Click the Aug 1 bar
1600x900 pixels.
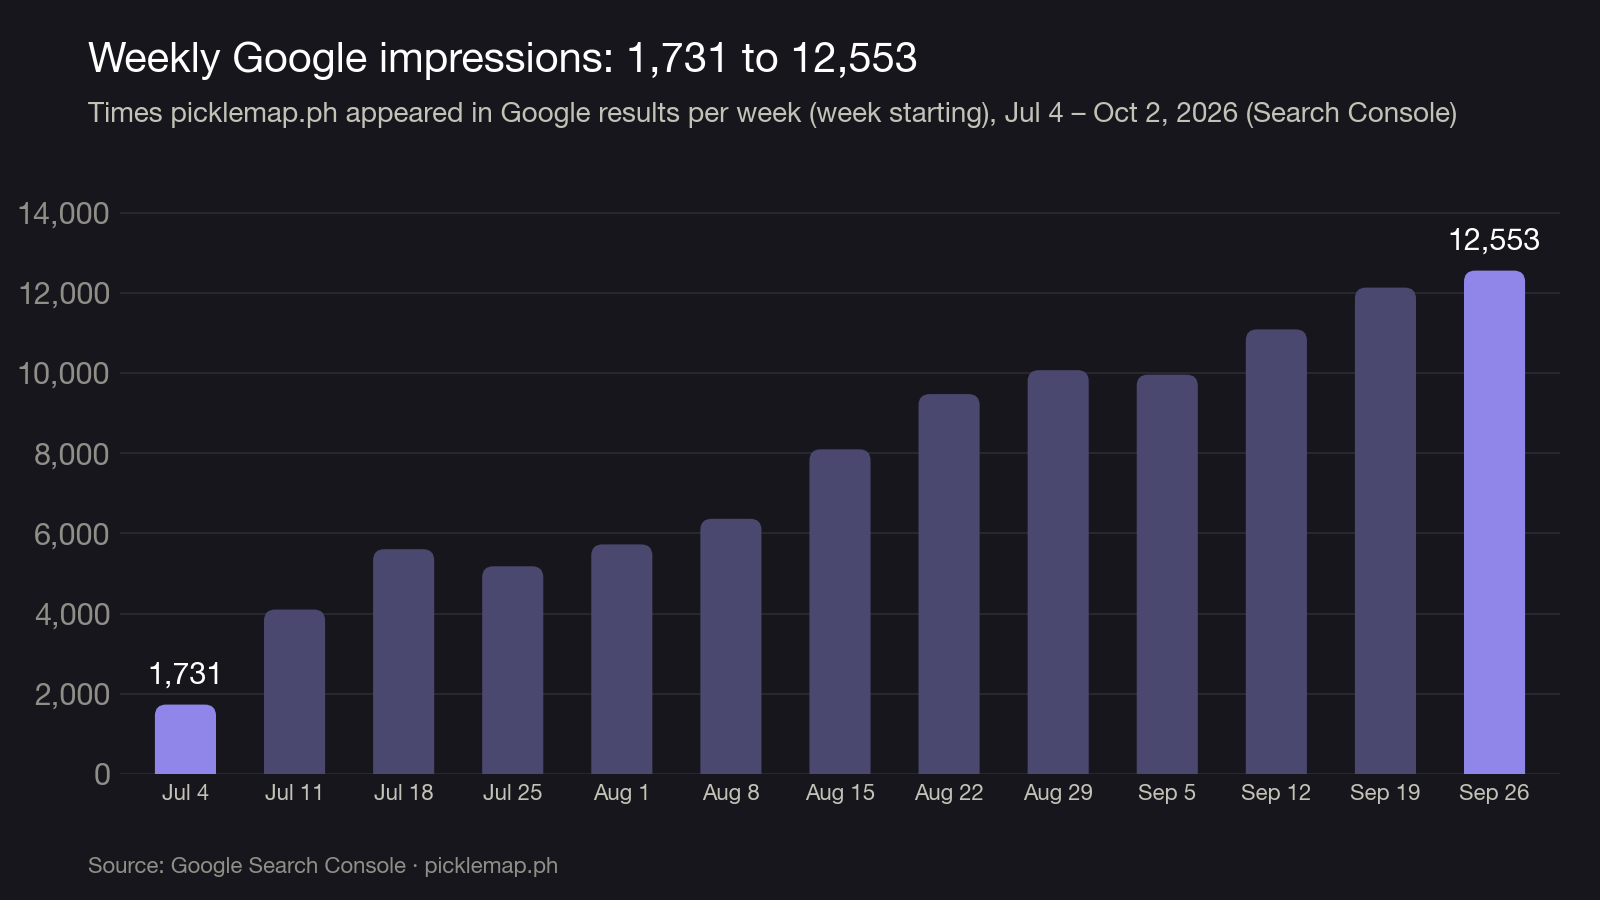click(x=621, y=659)
